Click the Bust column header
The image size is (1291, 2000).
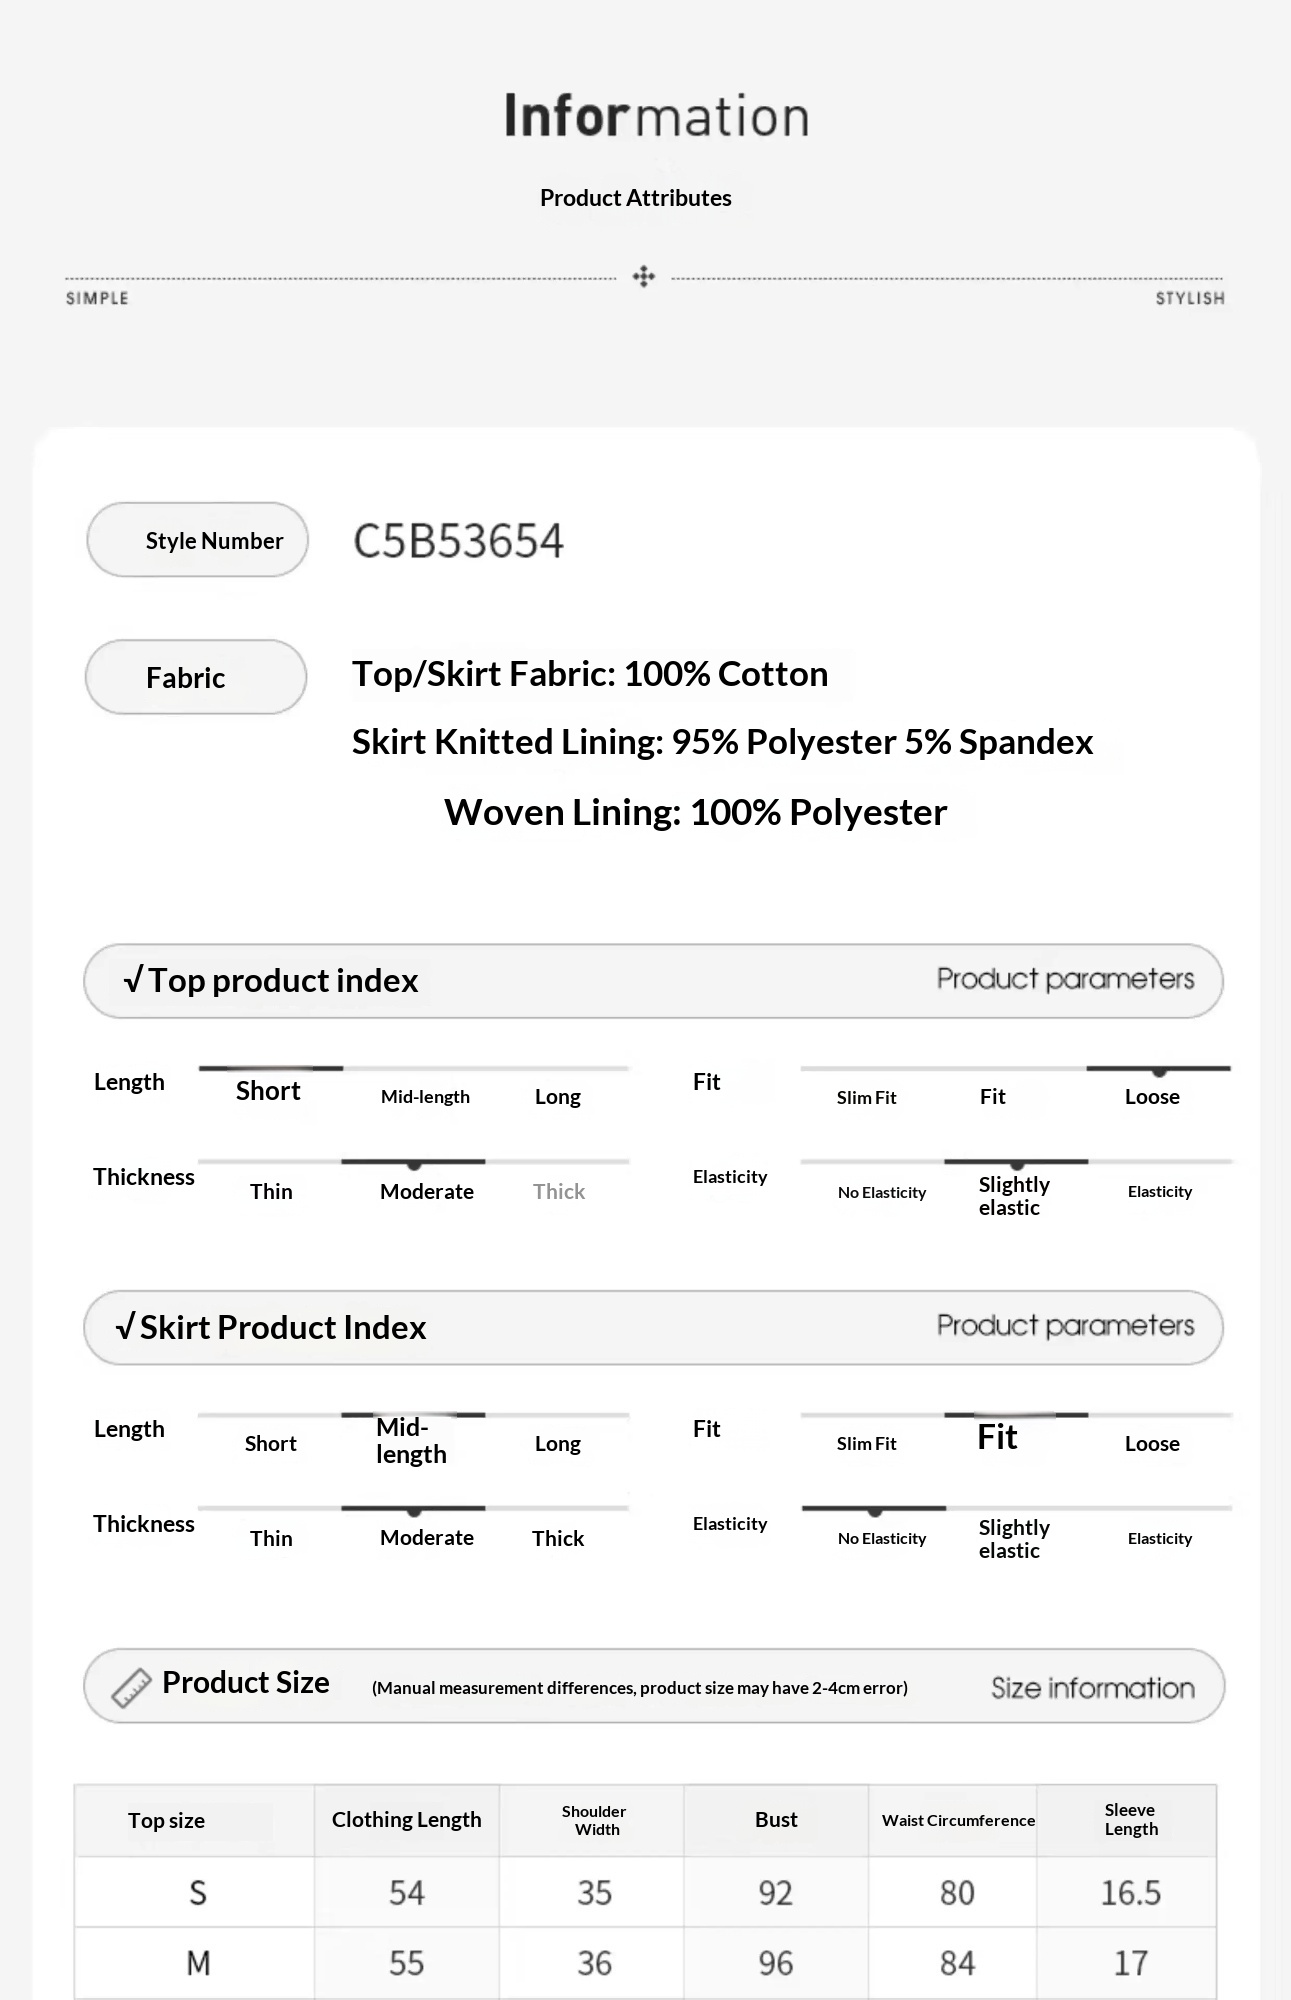[x=776, y=1820]
